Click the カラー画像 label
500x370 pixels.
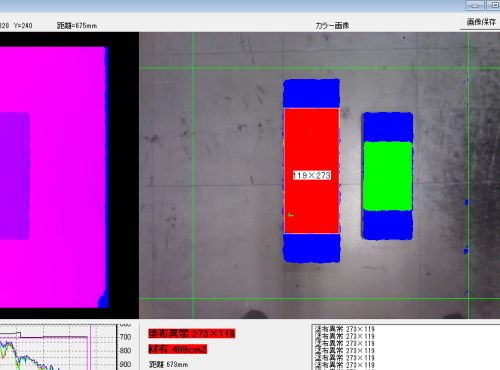[332, 25]
